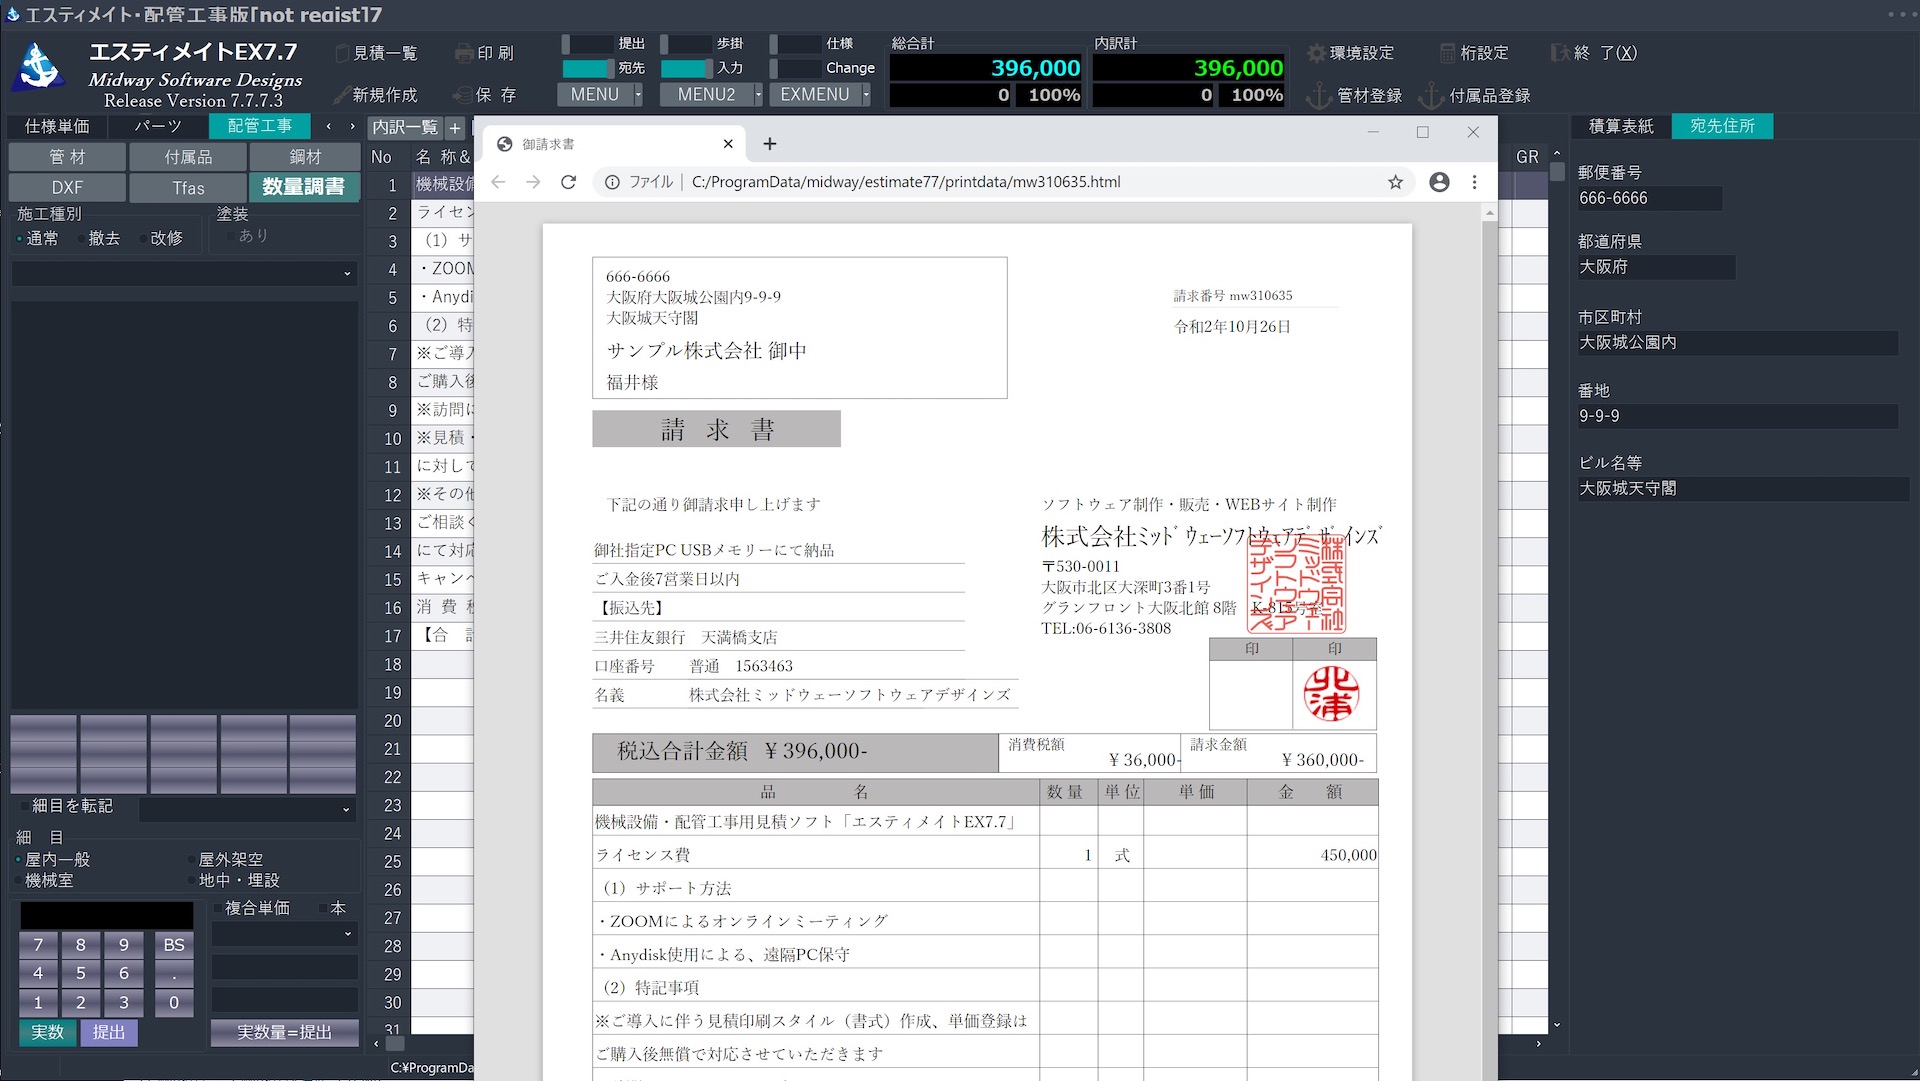This screenshot has height=1081, width=1920.
Task: Switch to the パーツ tab
Action: 158,126
